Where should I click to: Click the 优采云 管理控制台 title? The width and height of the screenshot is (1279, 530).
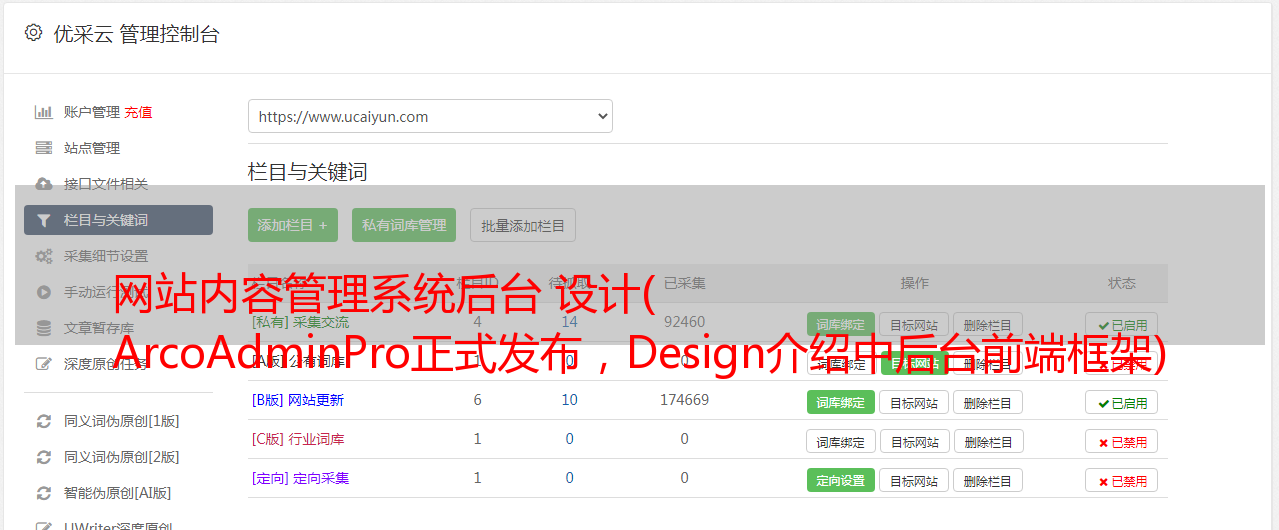pos(136,34)
